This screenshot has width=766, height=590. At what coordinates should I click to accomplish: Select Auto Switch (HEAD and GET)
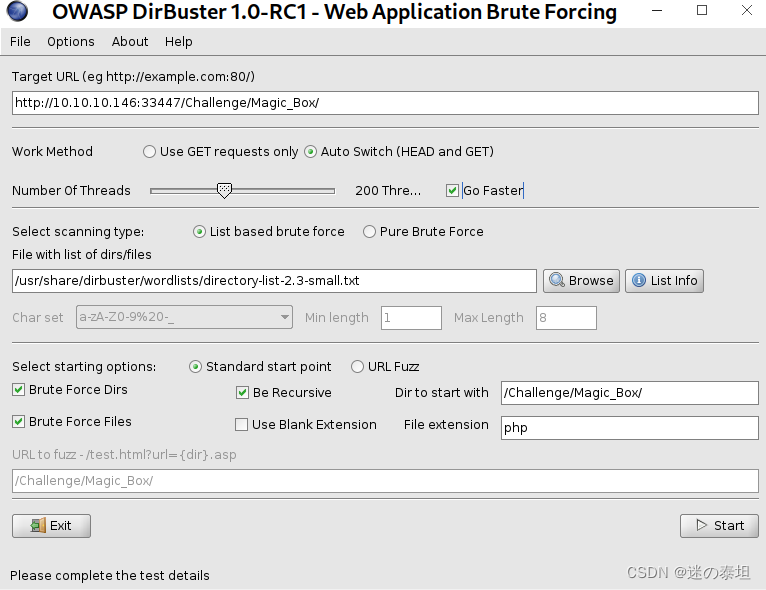click(x=310, y=151)
